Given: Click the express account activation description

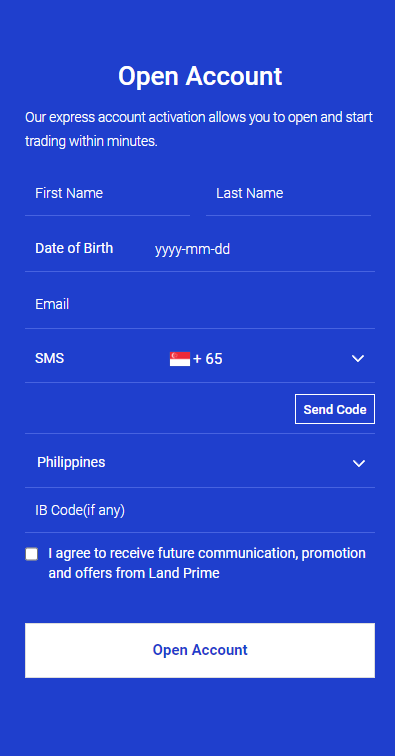Looking at the screenshot, I should [x=199, y=129].
